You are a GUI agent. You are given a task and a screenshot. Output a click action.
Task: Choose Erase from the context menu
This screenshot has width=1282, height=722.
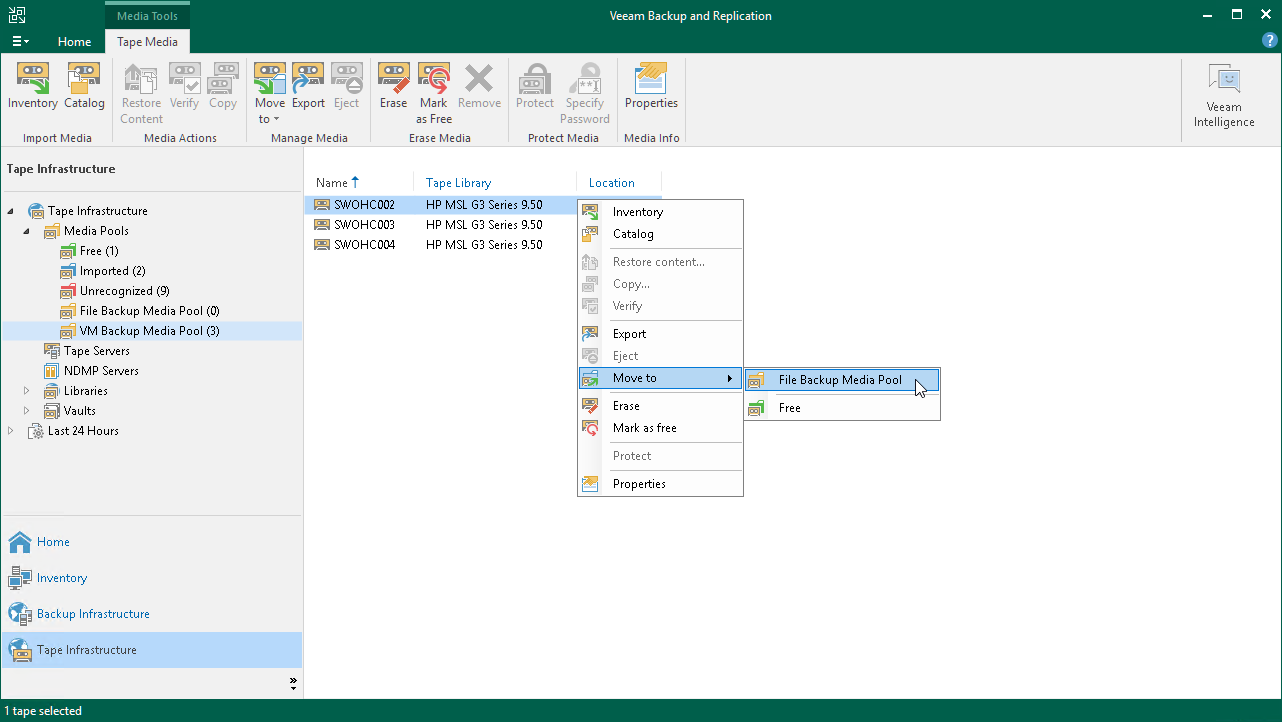660,406
